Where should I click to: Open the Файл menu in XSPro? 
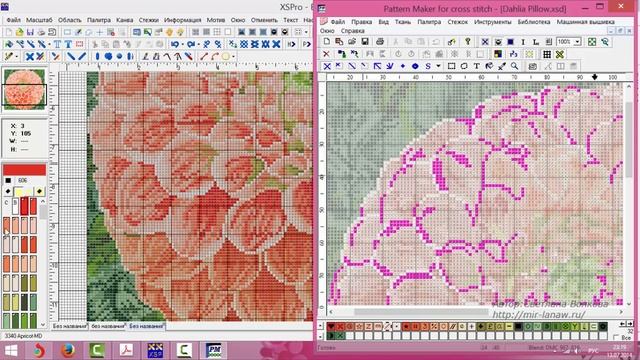tap(13, 20)
